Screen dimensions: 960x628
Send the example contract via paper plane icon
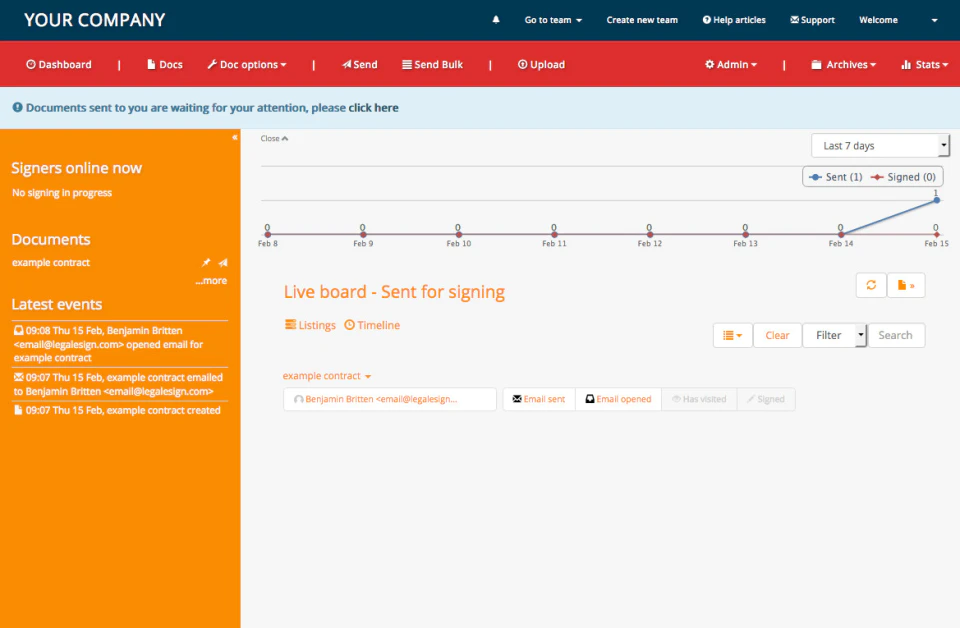[223, 263]
